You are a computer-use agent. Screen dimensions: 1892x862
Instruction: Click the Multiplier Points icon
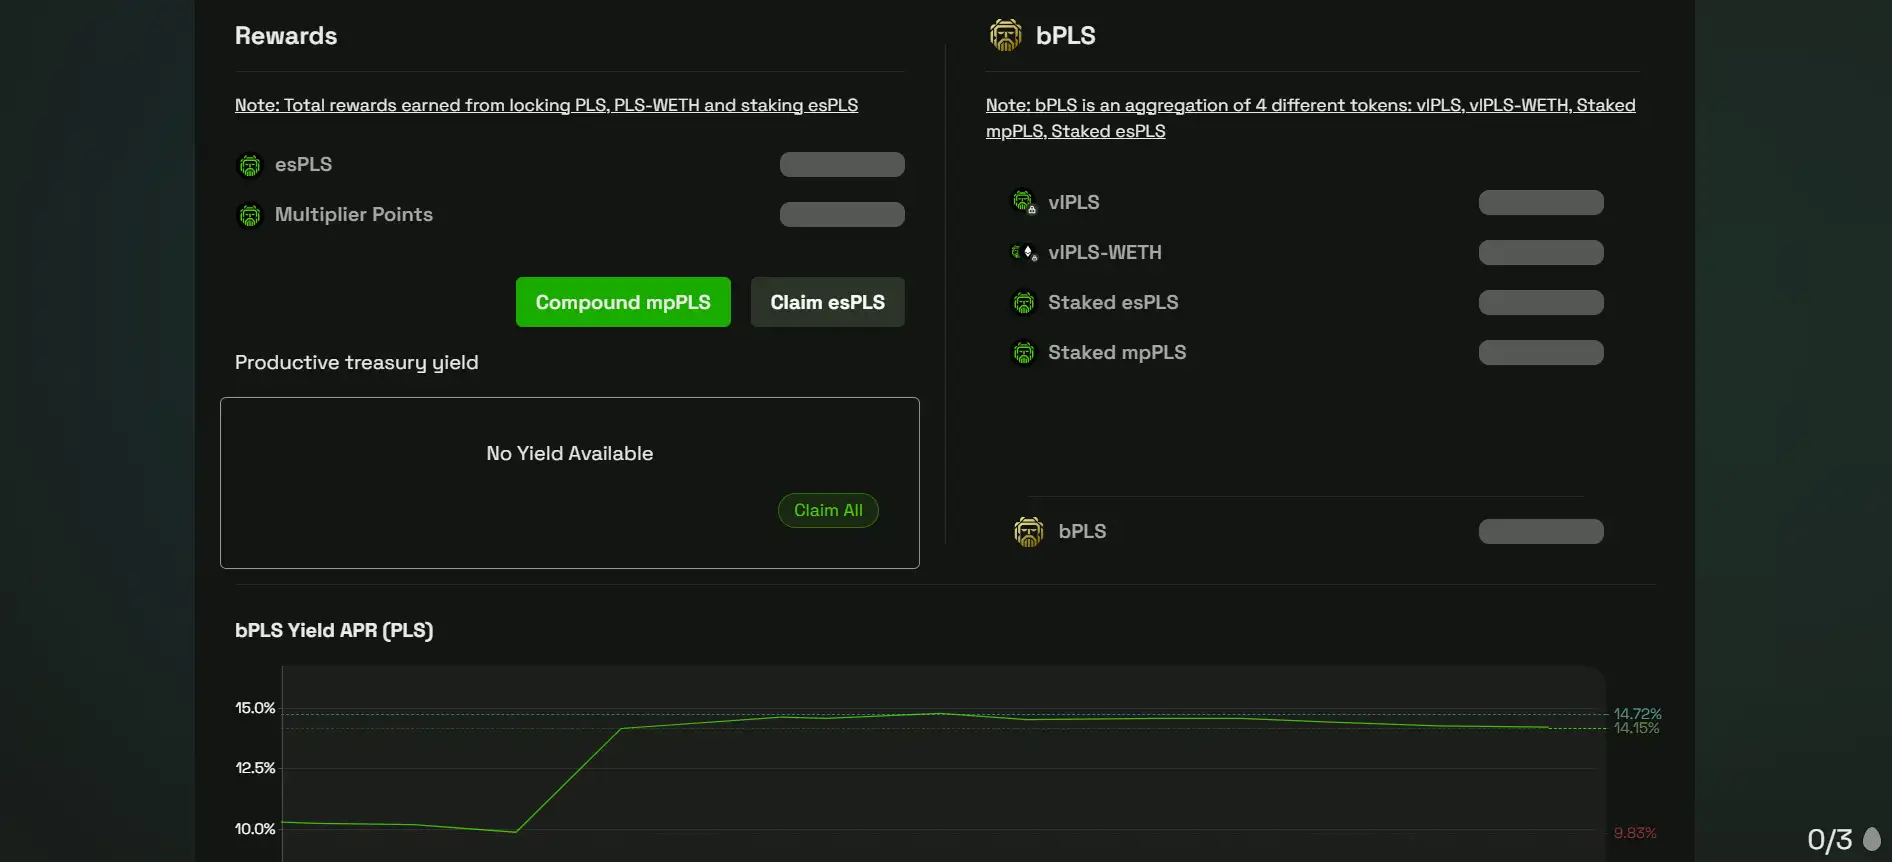[x=250, y=215]
